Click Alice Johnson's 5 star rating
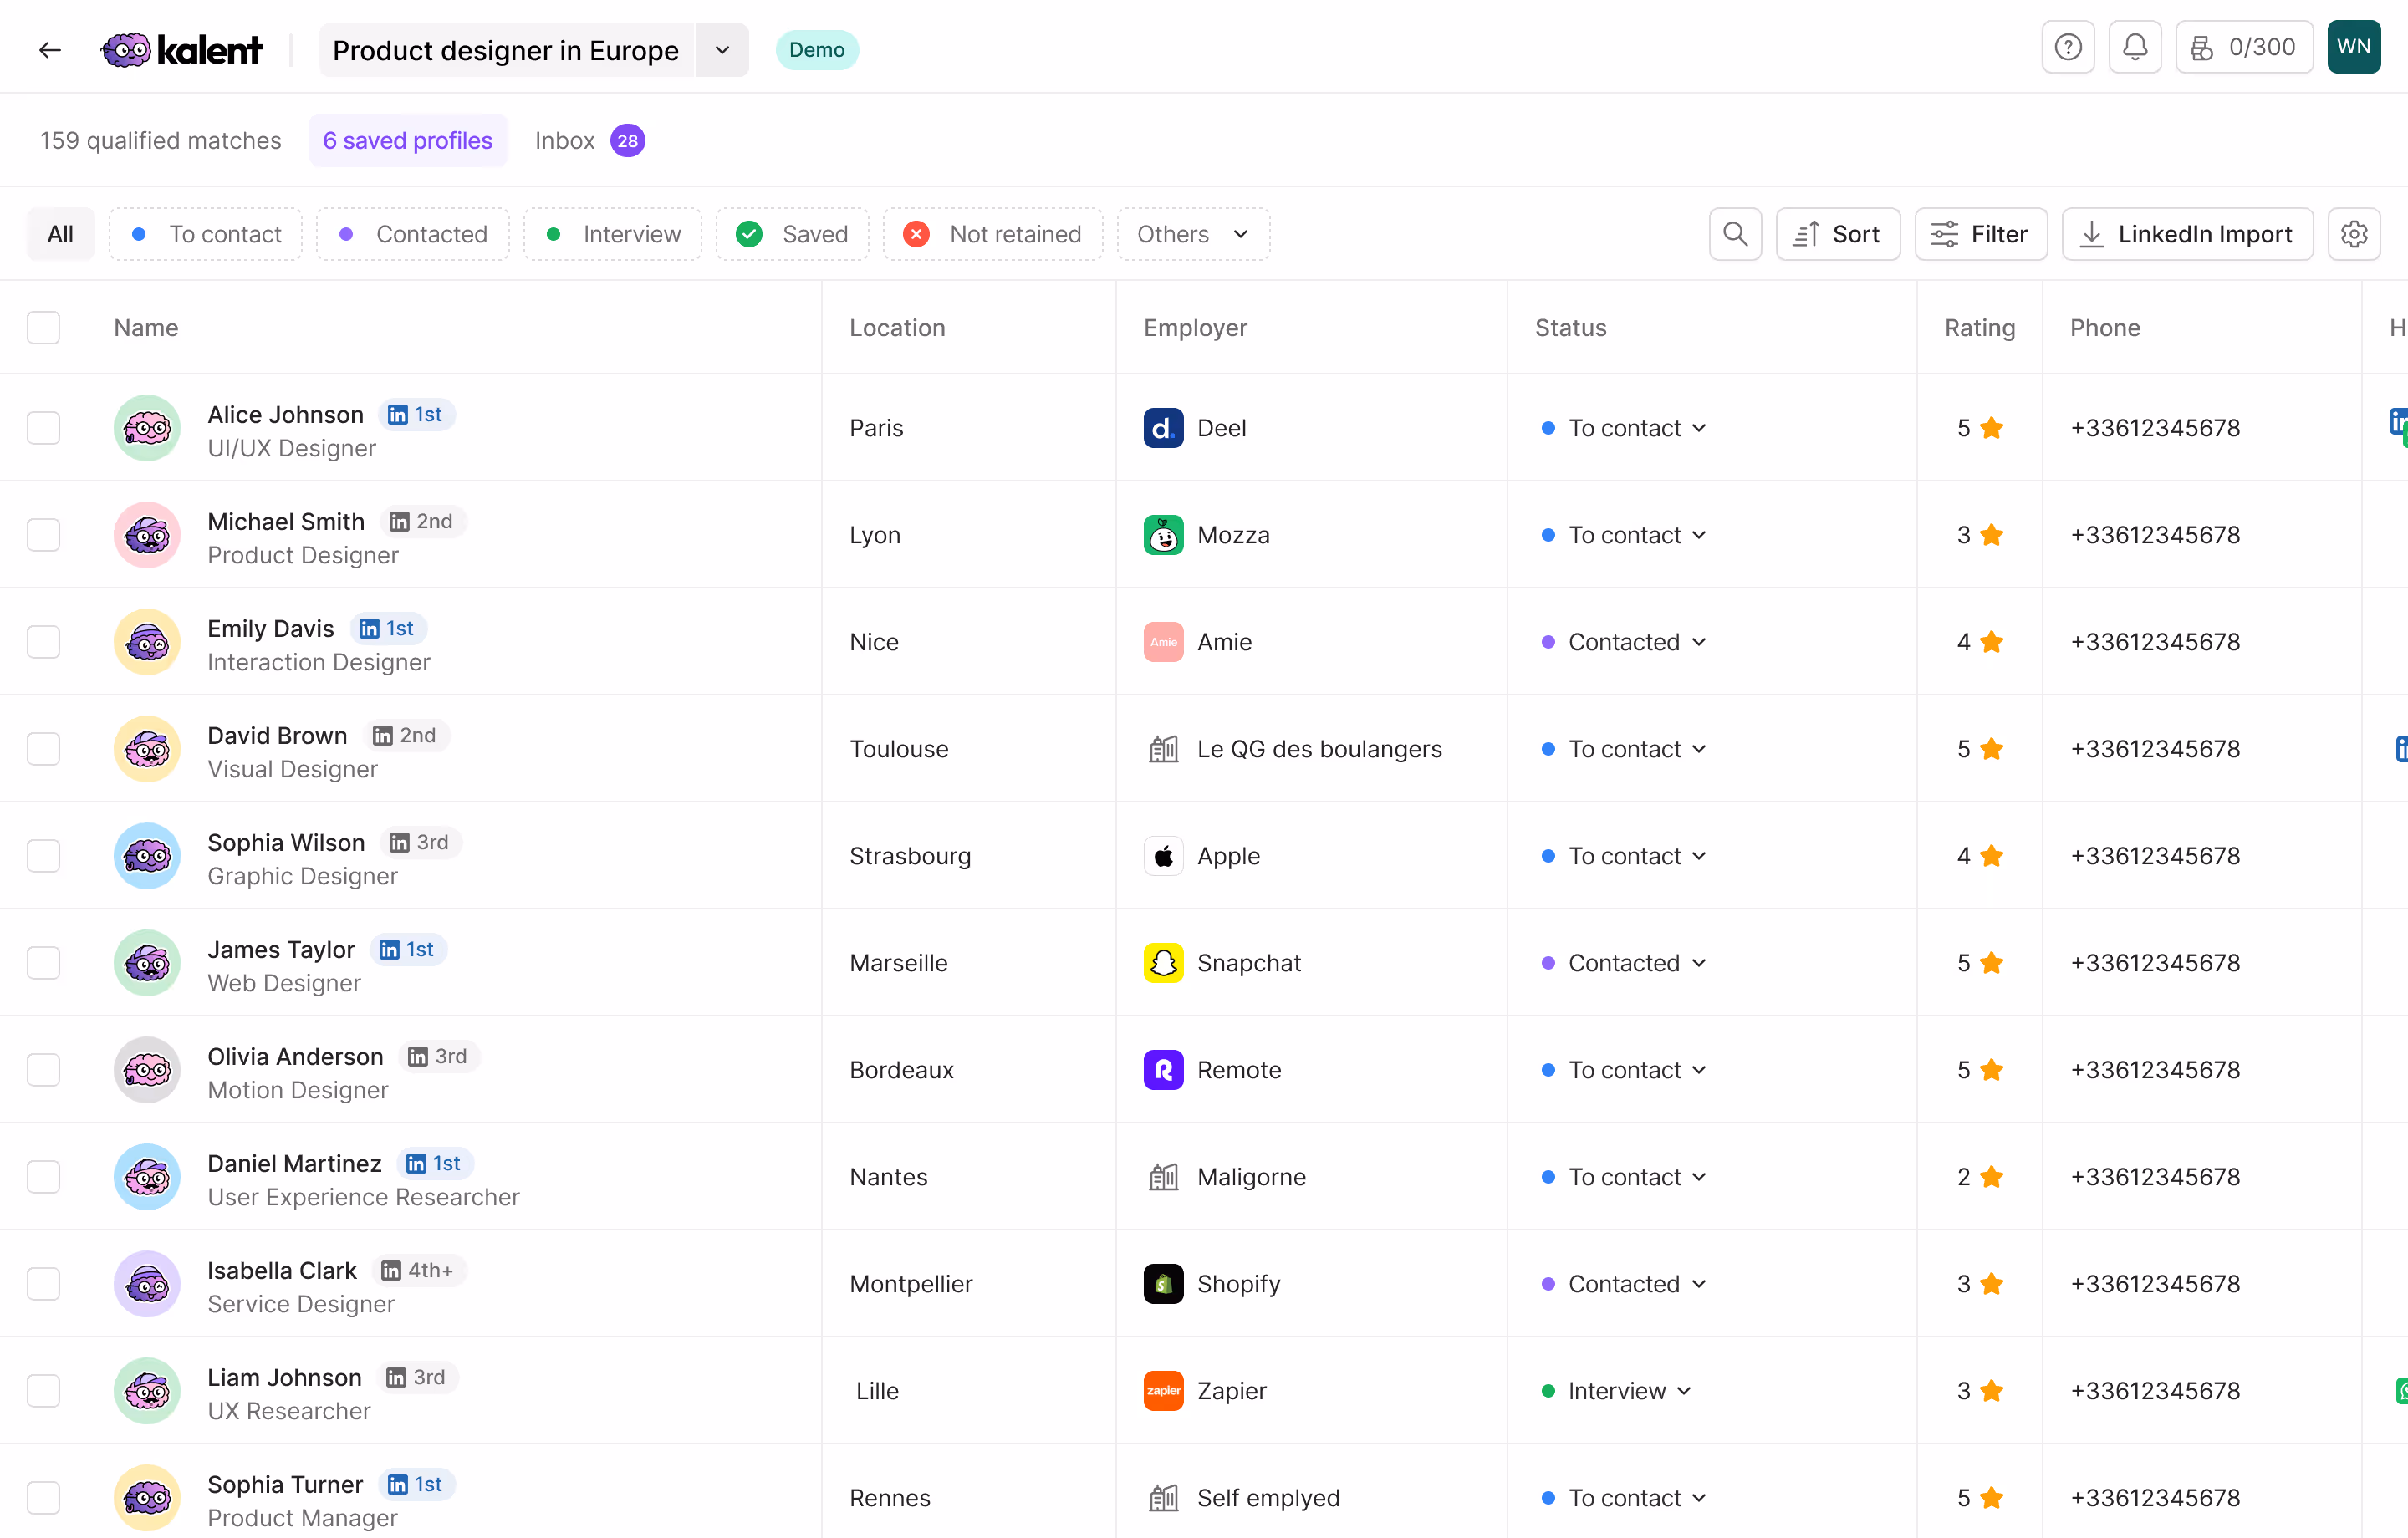Image resolution: width=2408 pixels, height=1538 pixels. coord(1979,428)
